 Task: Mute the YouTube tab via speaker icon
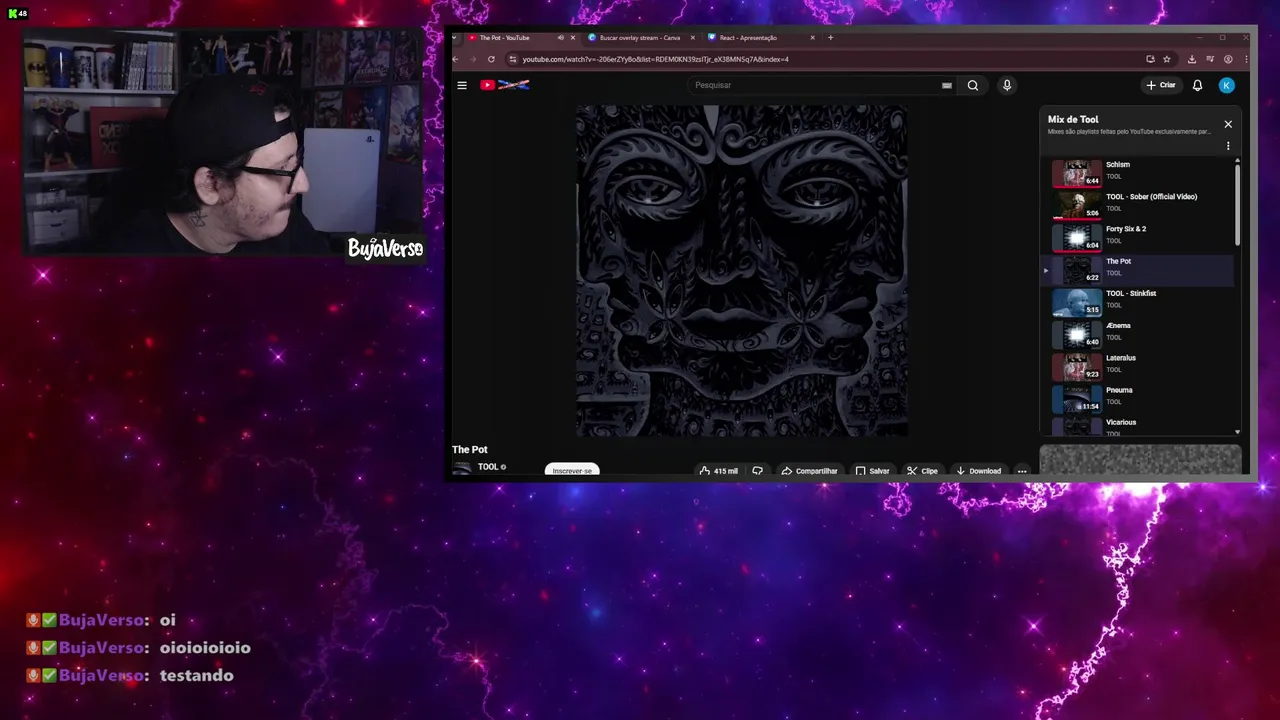click(x=560, y=38)
